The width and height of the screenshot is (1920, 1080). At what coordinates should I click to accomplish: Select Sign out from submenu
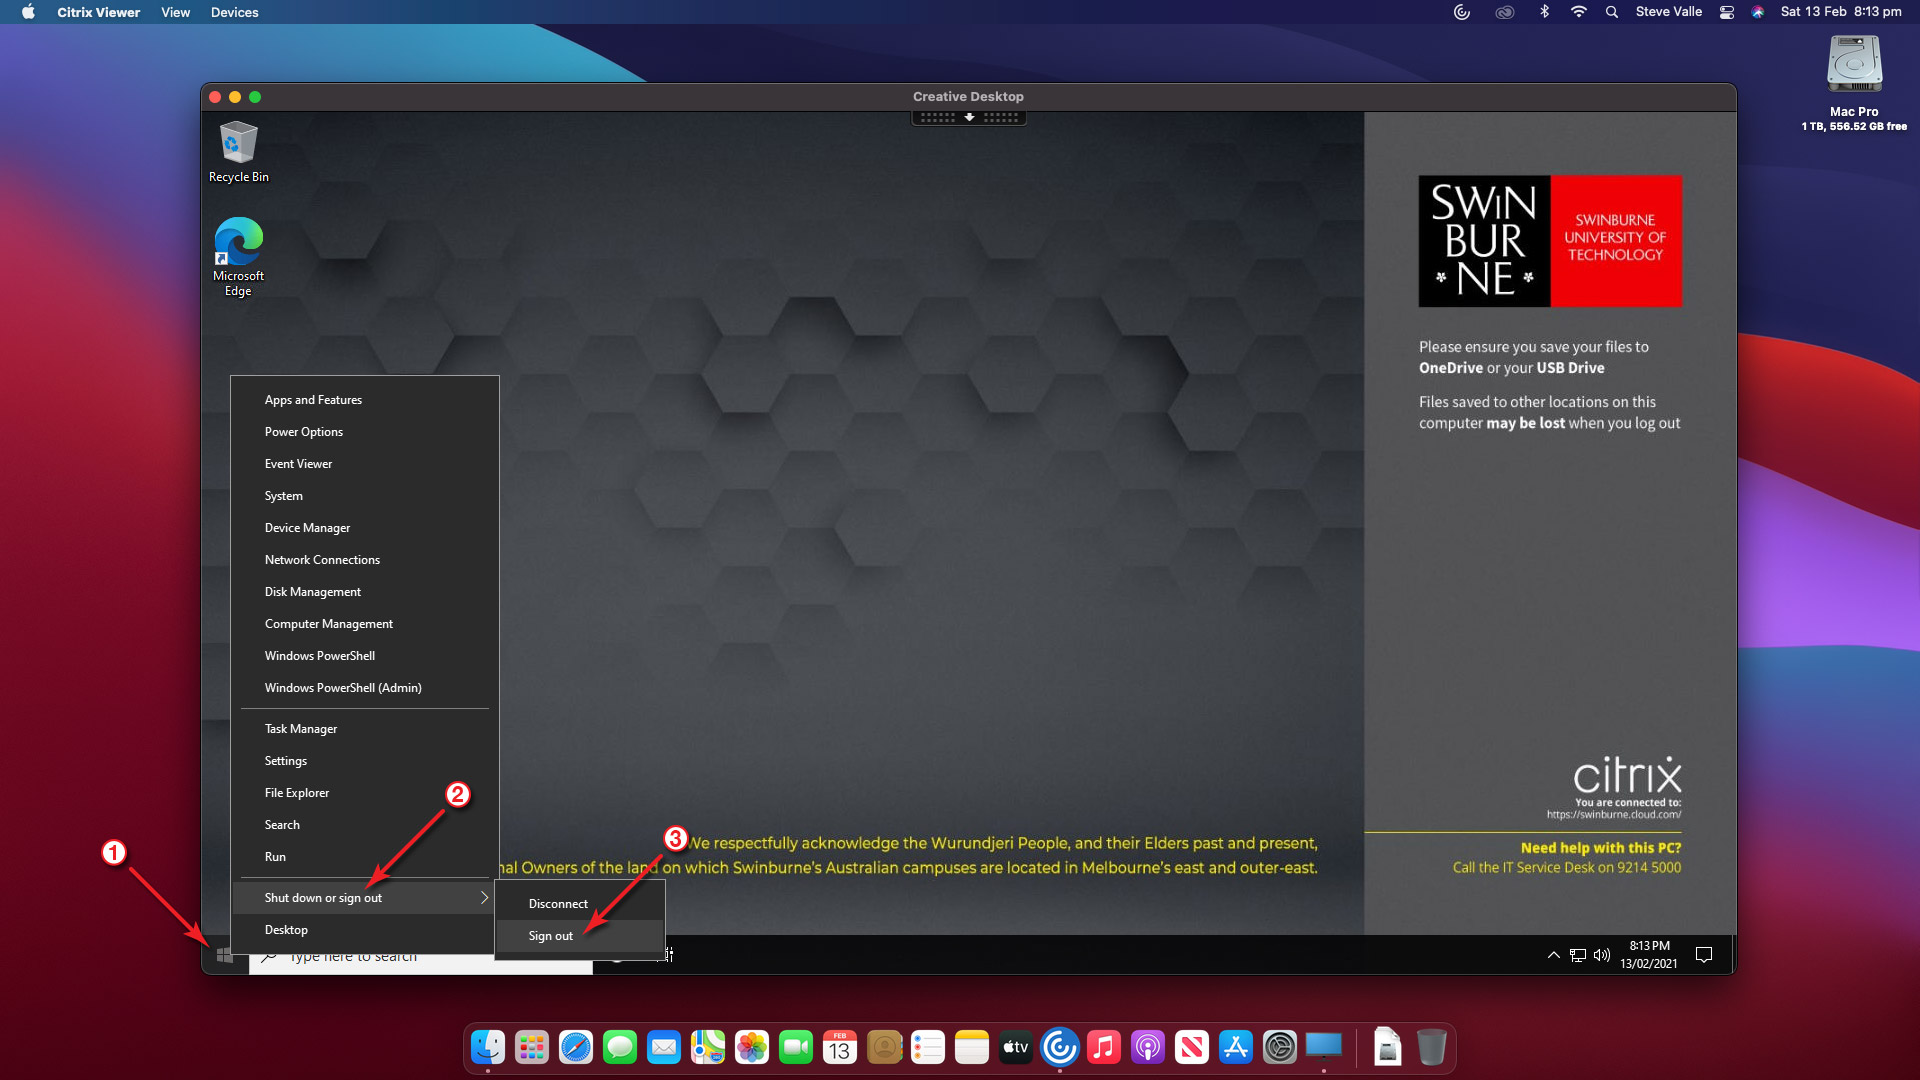(x=551, y=936)
